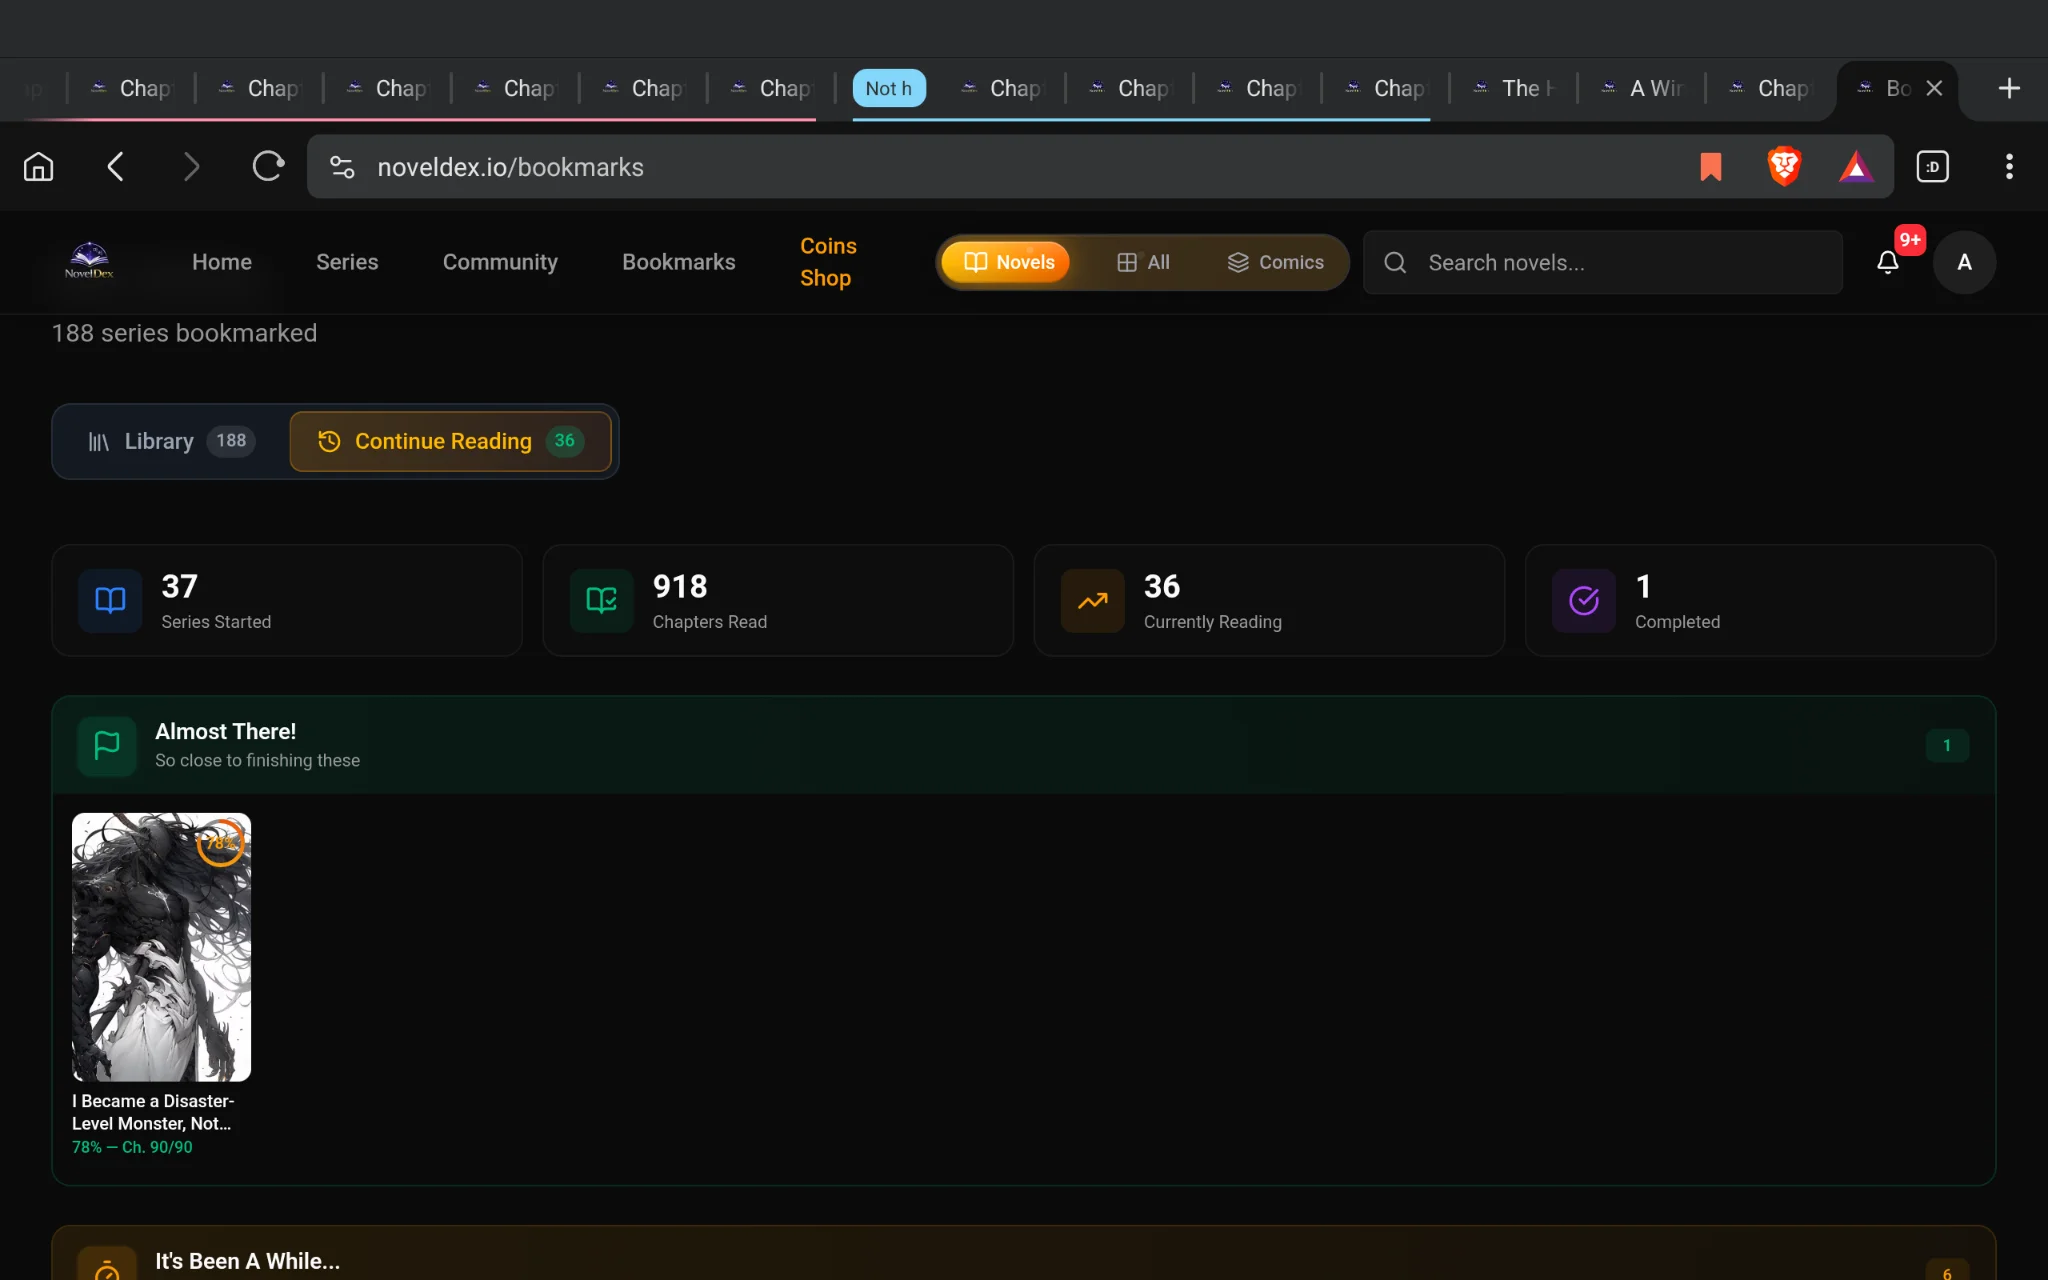The height and width of the screenshot is (1280, 2048).
Task: Click the Almost There count badge
Action: coord(1947,745)
